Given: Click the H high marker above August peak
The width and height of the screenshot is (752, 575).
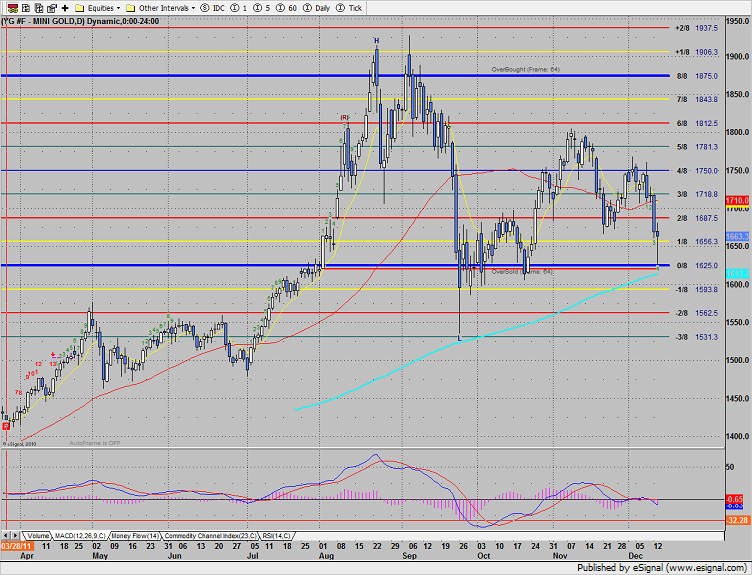Looking at the screenshot, I should (x=377, y=41).
